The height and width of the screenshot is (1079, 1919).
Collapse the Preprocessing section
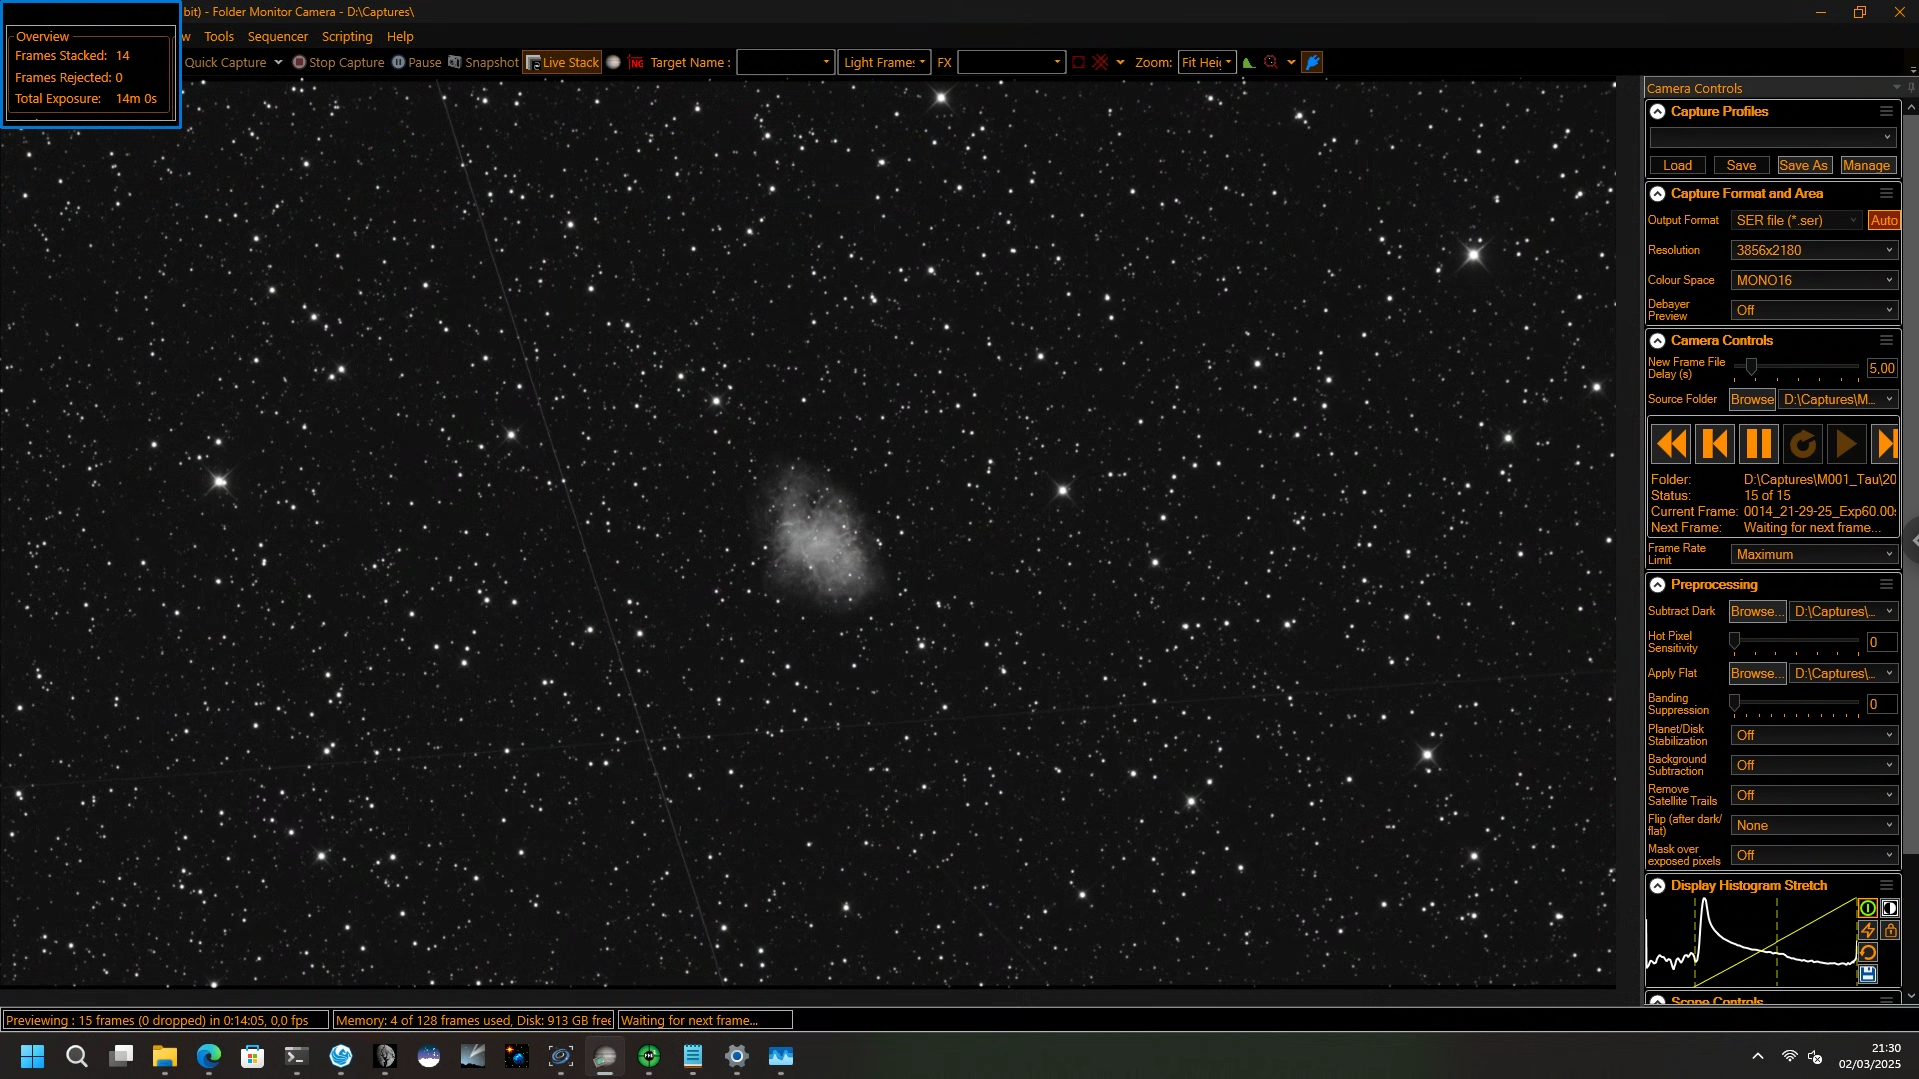[1658, 585]
